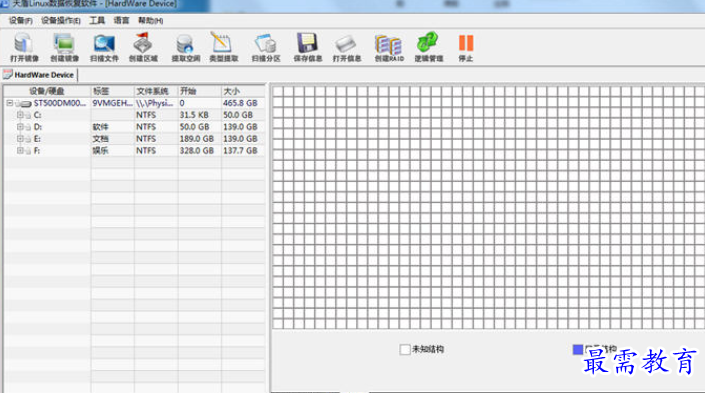Expand the C: partition node
Screen dimensions: 705x393
click(x=20, y=115)
